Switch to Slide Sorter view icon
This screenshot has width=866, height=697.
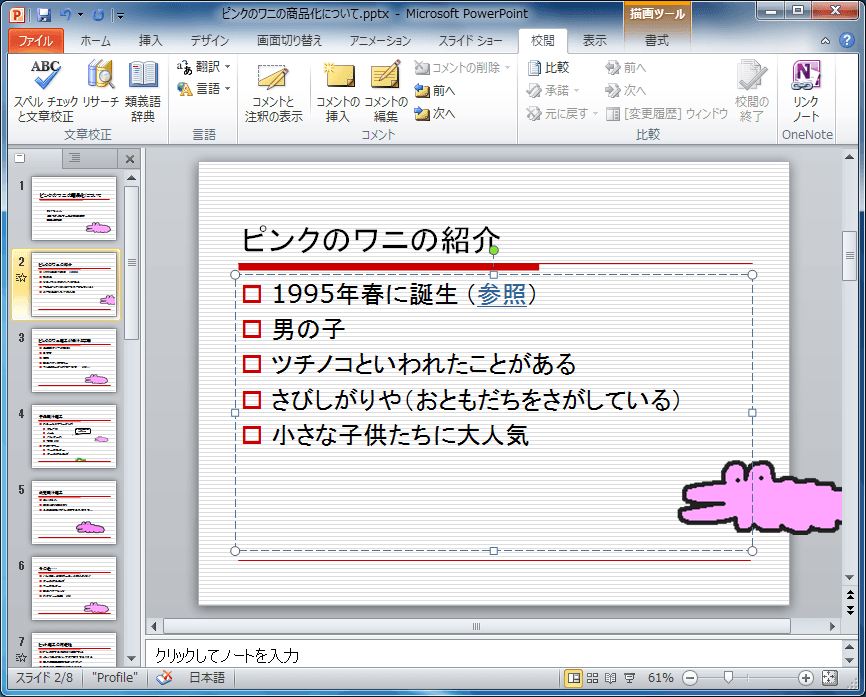pyautogui.click(x=592, y=678)
